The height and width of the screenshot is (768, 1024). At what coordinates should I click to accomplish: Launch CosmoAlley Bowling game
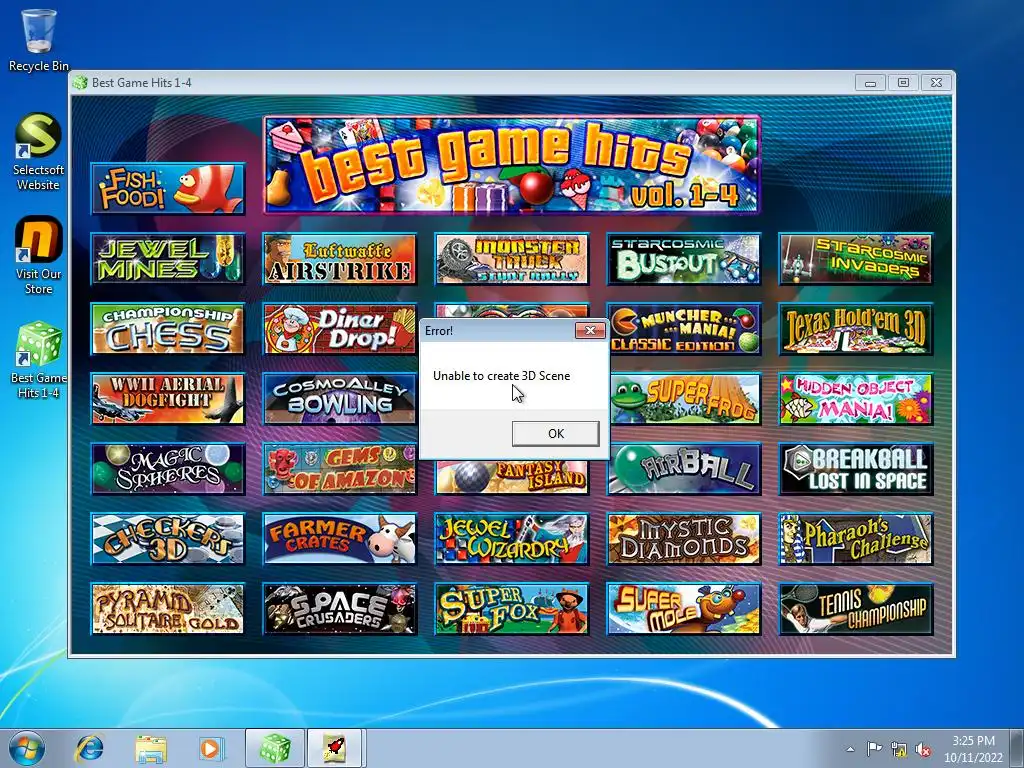(x=340, y=399)
